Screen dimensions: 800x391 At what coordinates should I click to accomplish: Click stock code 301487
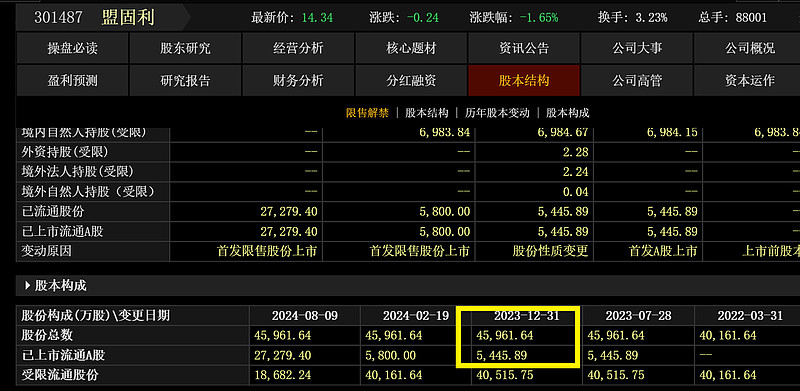coord(58,18)
